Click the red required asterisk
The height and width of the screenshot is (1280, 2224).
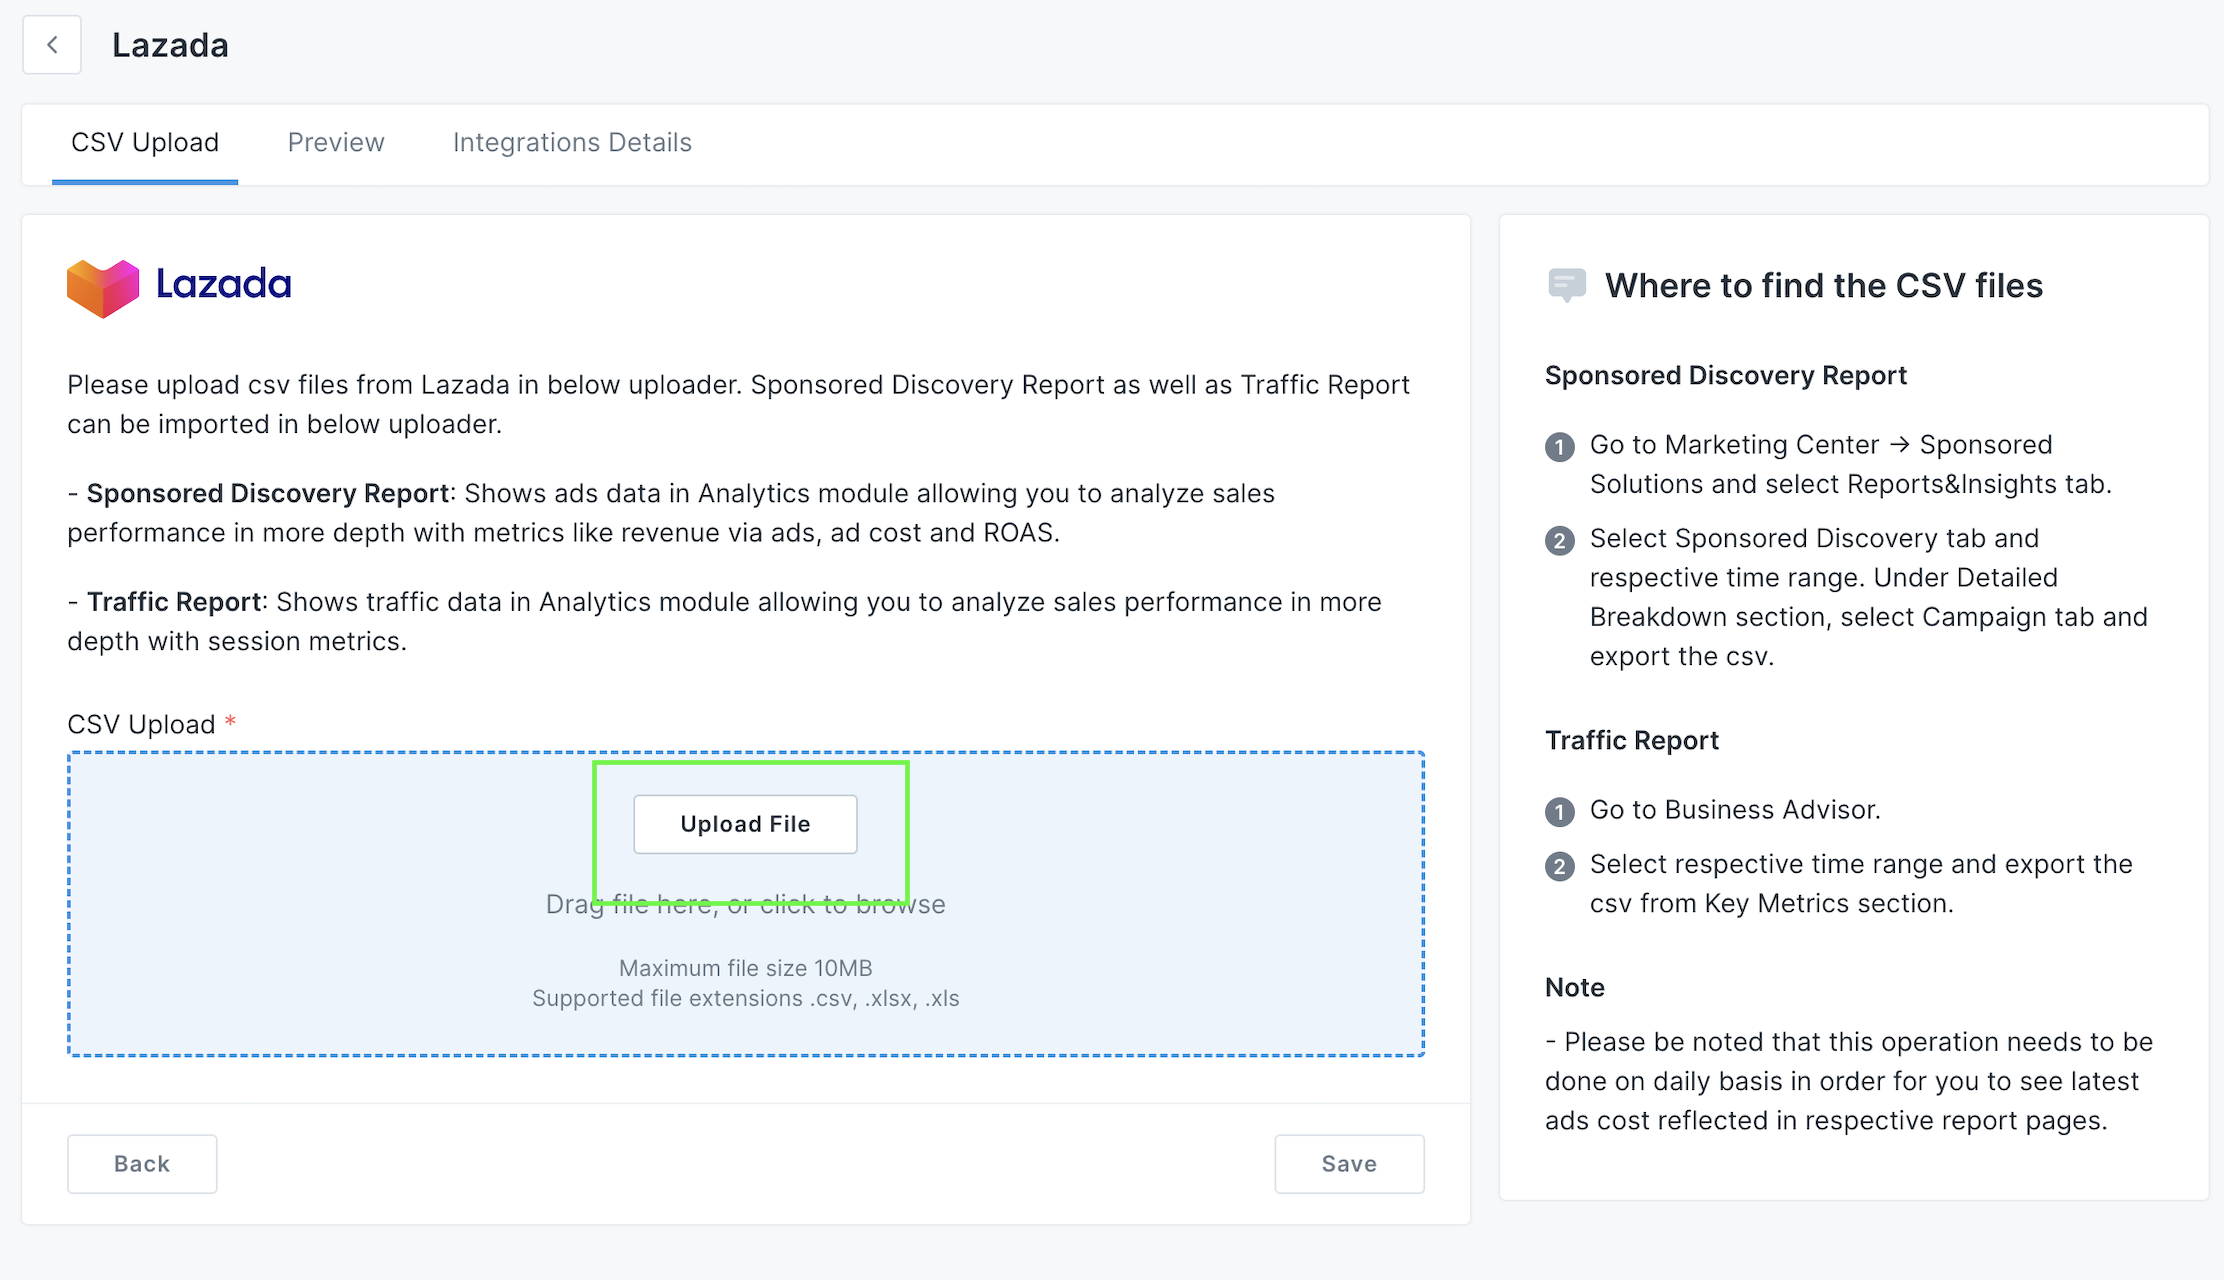tap(231, 722)
